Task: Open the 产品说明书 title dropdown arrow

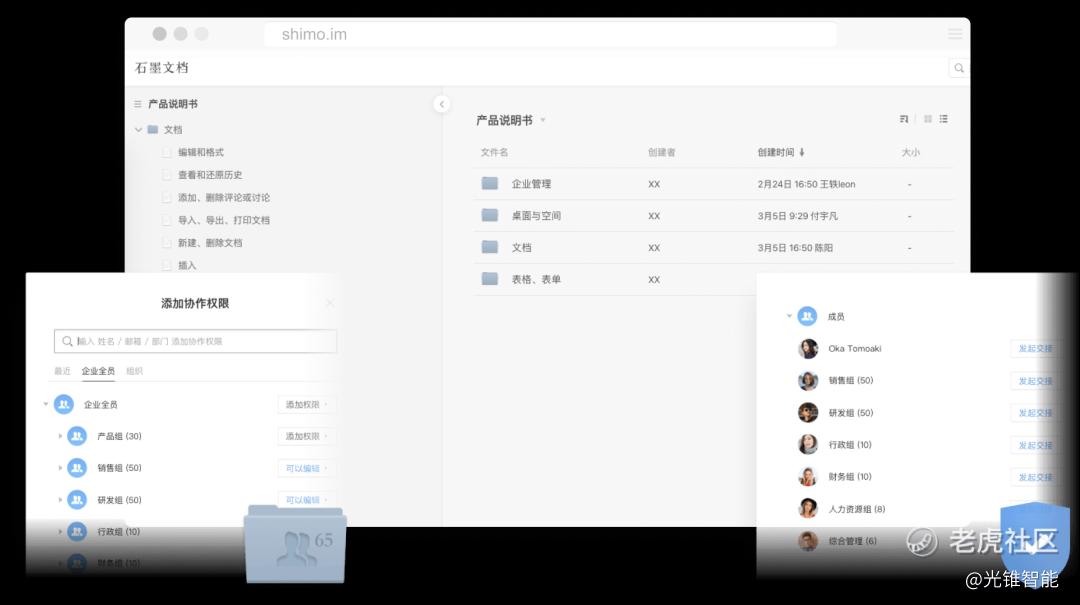Action: [x=543, y=120]
